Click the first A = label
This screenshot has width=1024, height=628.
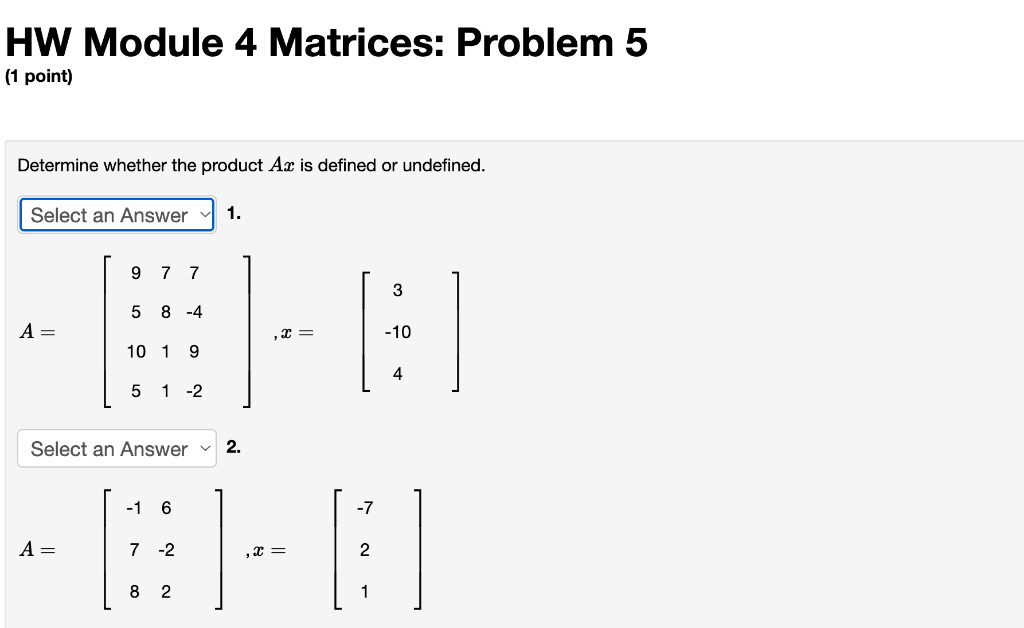coord(35,332)
